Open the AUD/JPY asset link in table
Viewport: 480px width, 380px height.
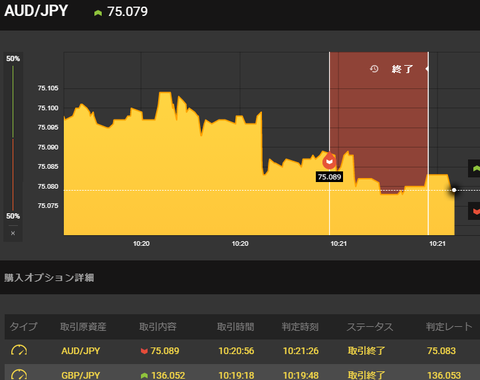[x=81, y=351]
